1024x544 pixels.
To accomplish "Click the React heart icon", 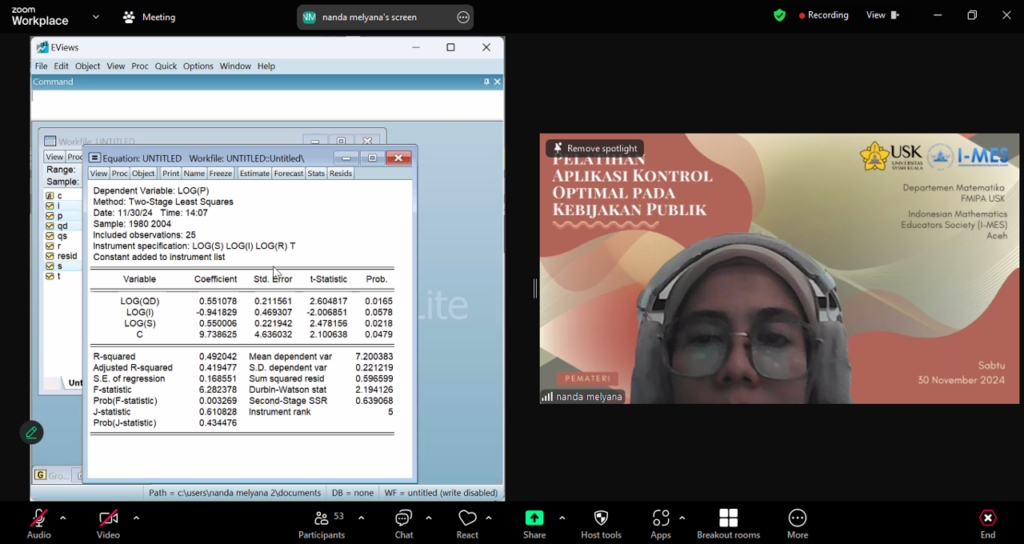I will 467,518.
